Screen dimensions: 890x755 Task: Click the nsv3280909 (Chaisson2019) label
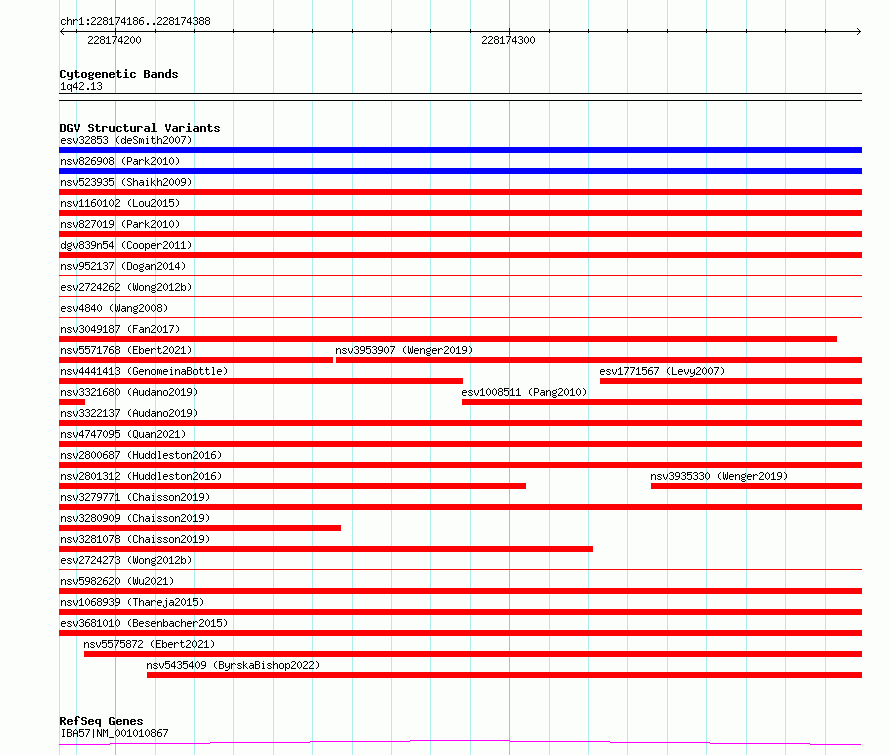coord(135,518)
